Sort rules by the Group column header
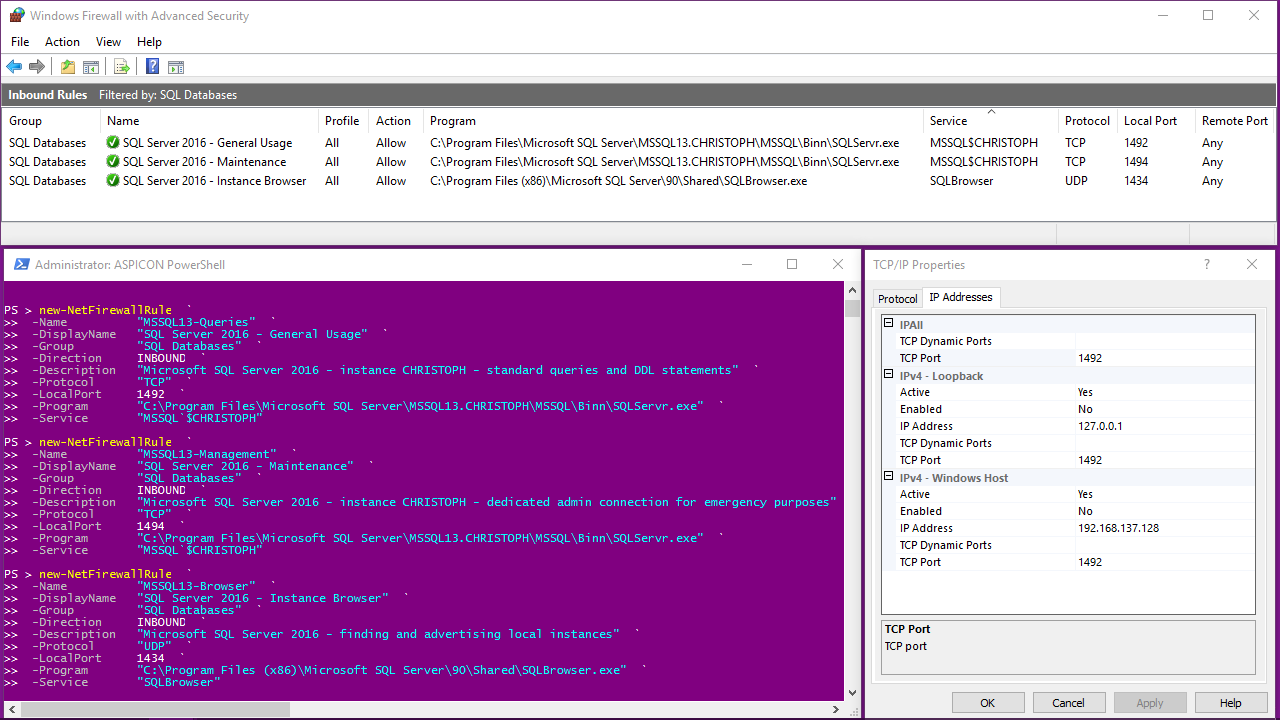Viewport: 1280px width, 720px height. point(50,121)
